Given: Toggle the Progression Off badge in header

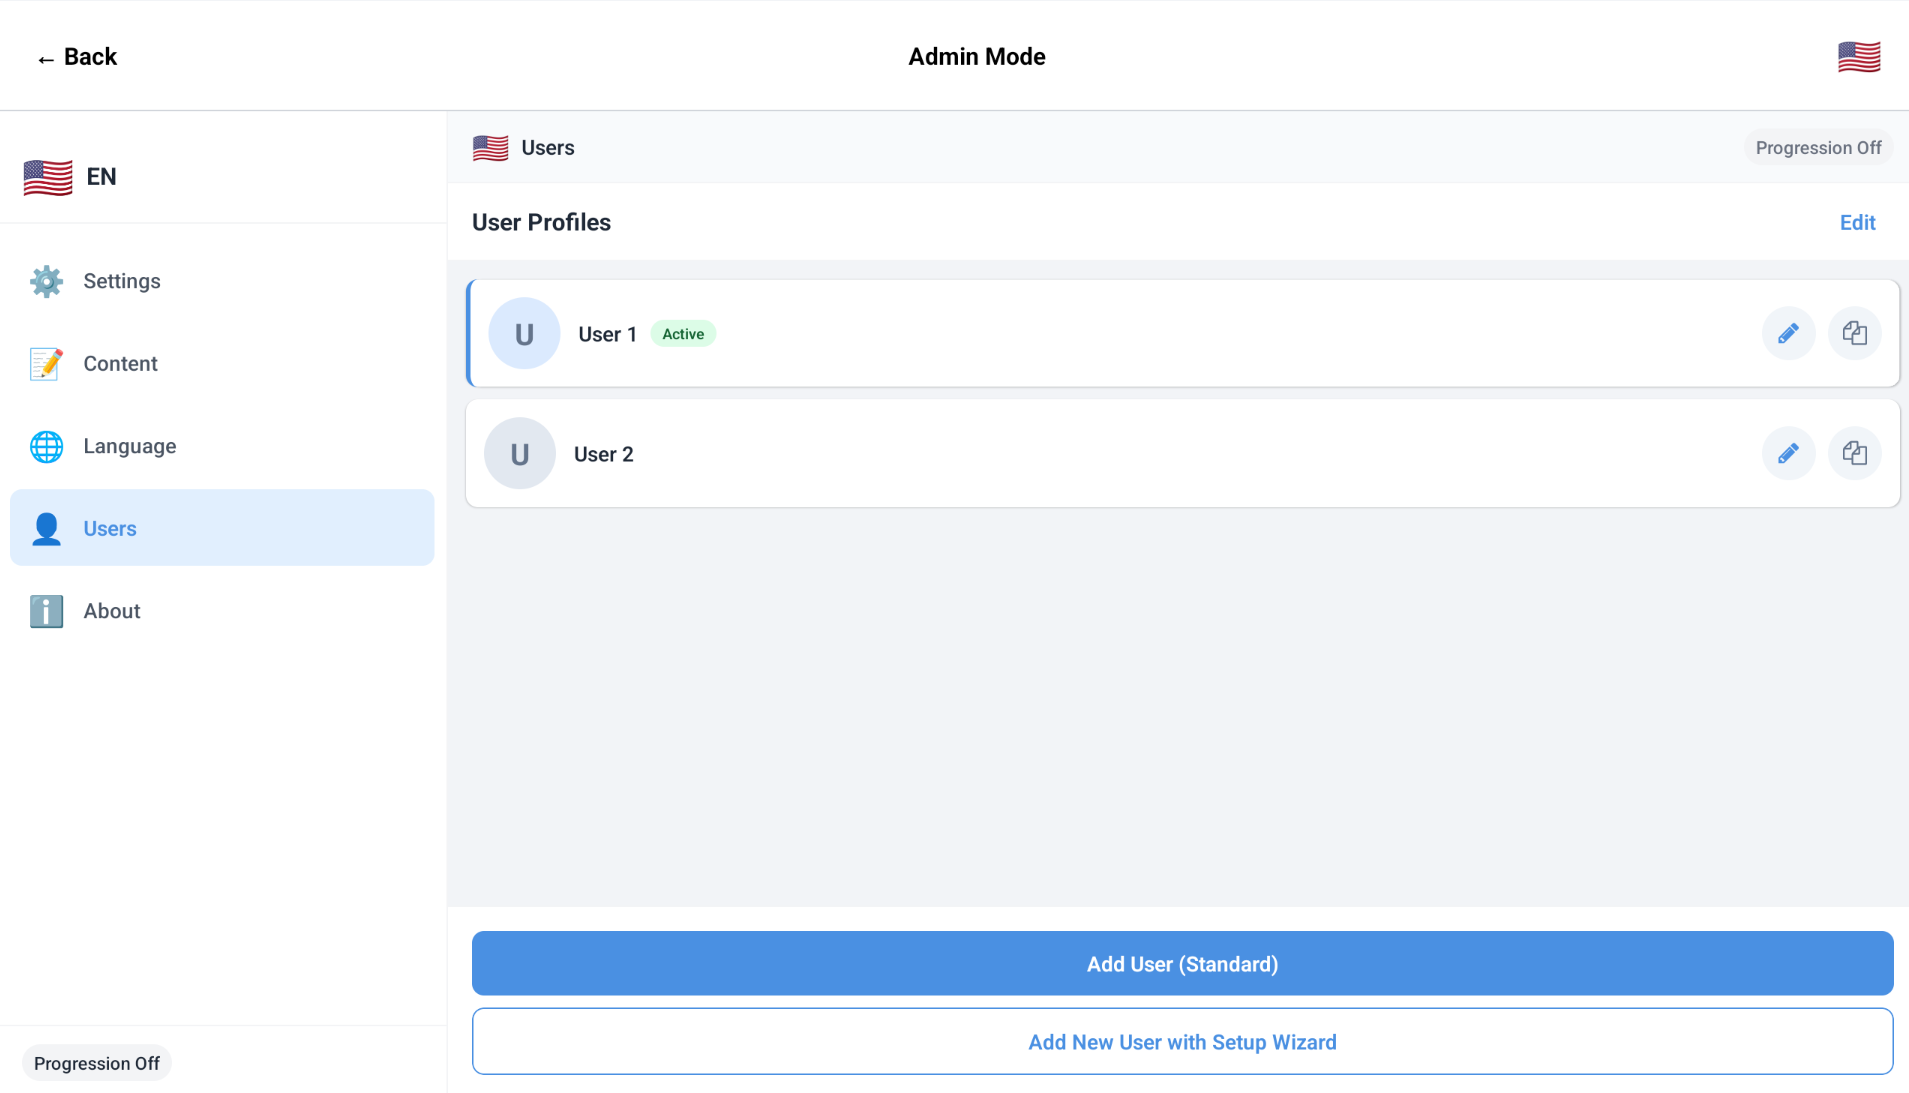Looking at the screenshot, I should (x=1818, y=148).
